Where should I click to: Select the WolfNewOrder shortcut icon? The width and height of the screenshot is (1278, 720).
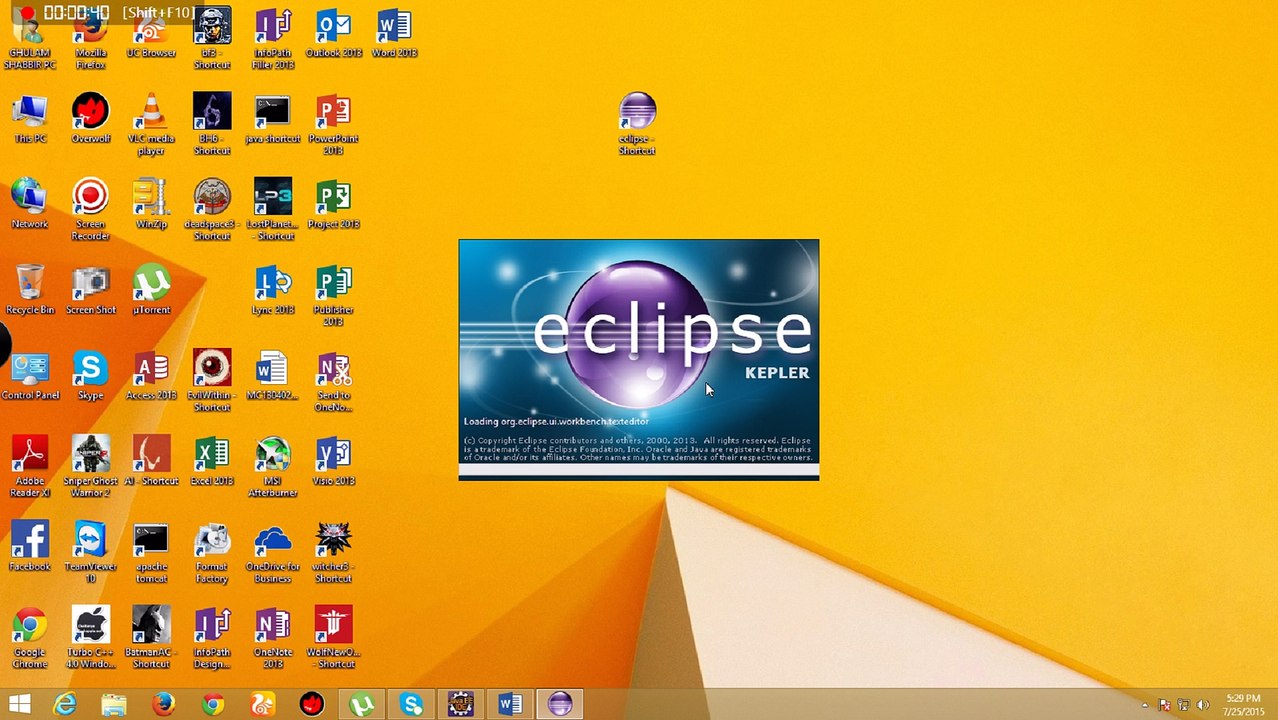[x=333, y=638]
